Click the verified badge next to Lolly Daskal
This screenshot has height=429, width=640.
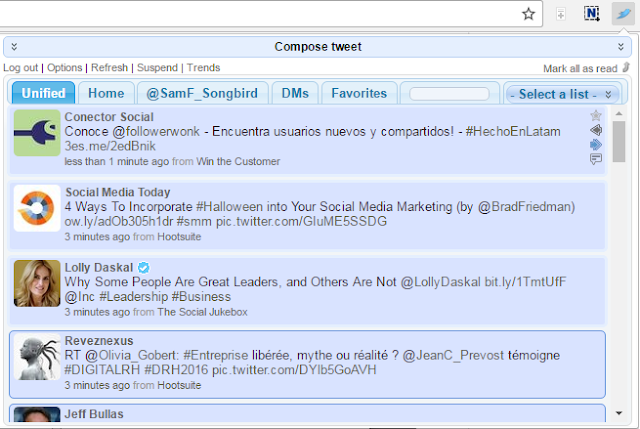(144, 268)
